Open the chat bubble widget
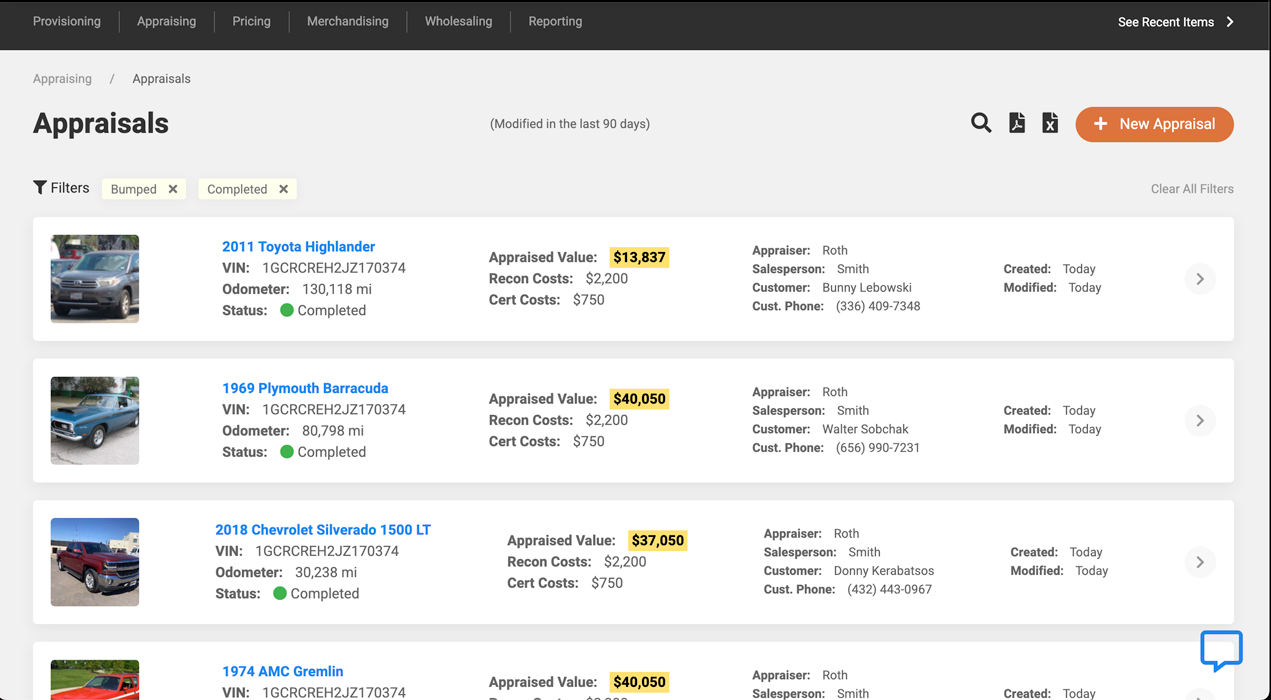 click(x=1221, y=651)
